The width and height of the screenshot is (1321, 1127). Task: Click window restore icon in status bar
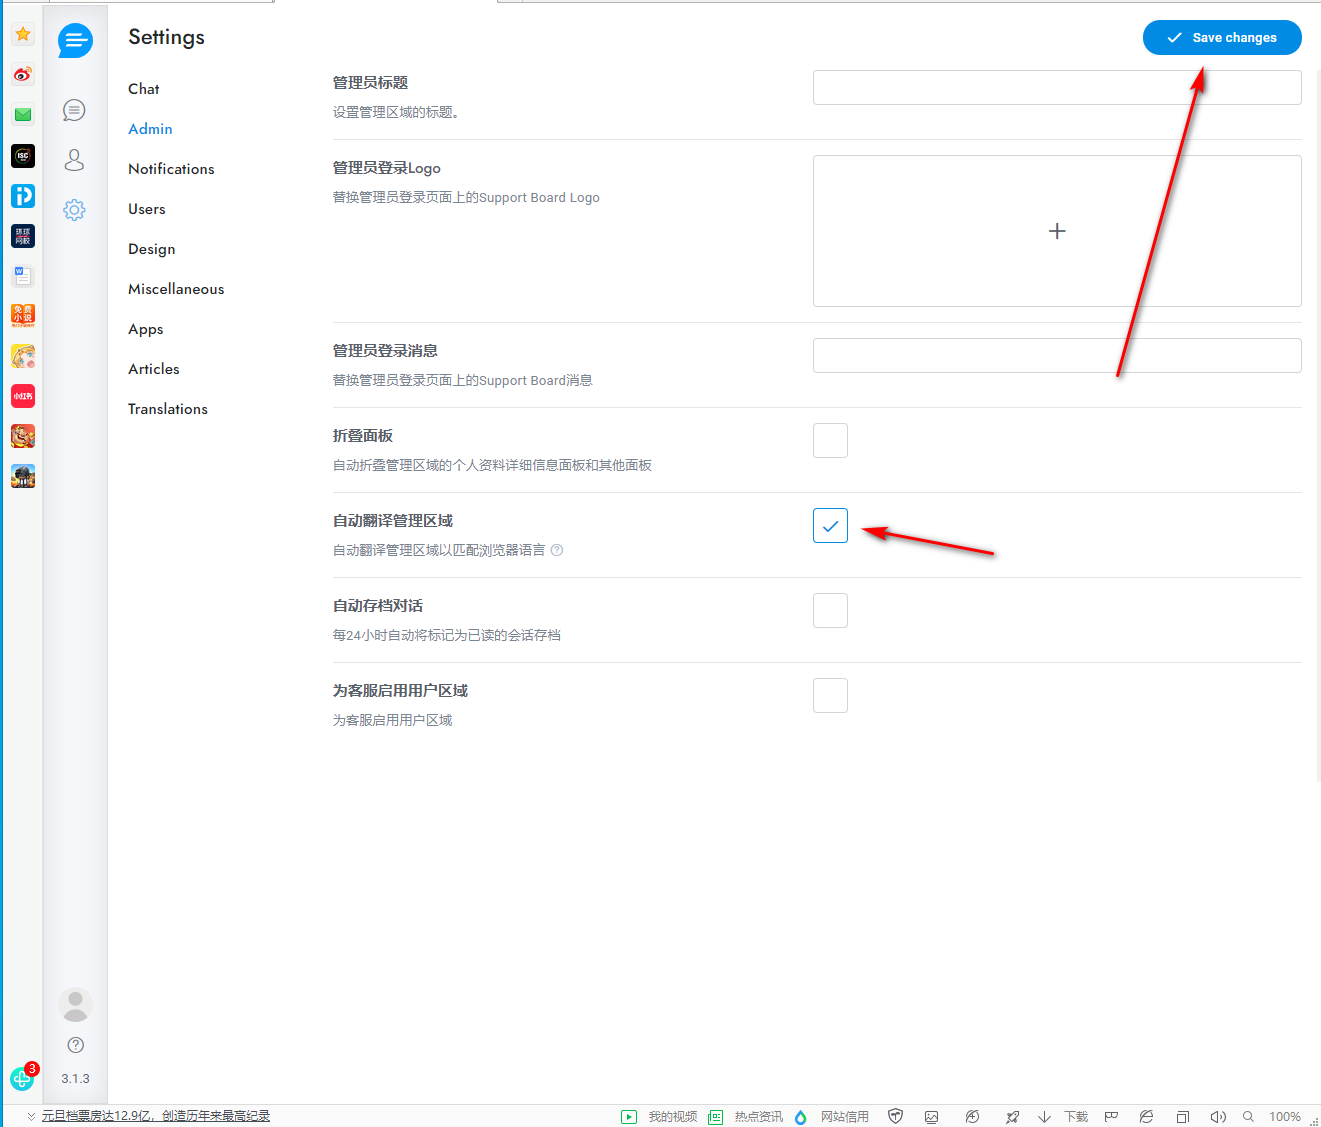1182,1117
